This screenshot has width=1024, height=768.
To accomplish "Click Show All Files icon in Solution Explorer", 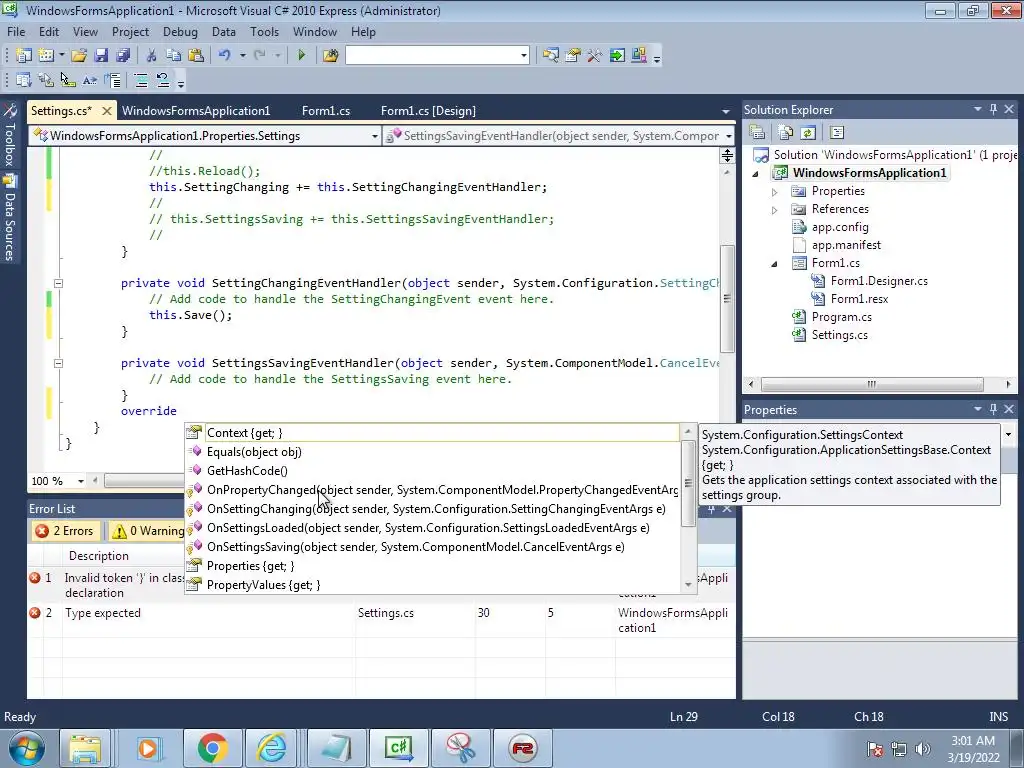I will [x=786, y=132].
